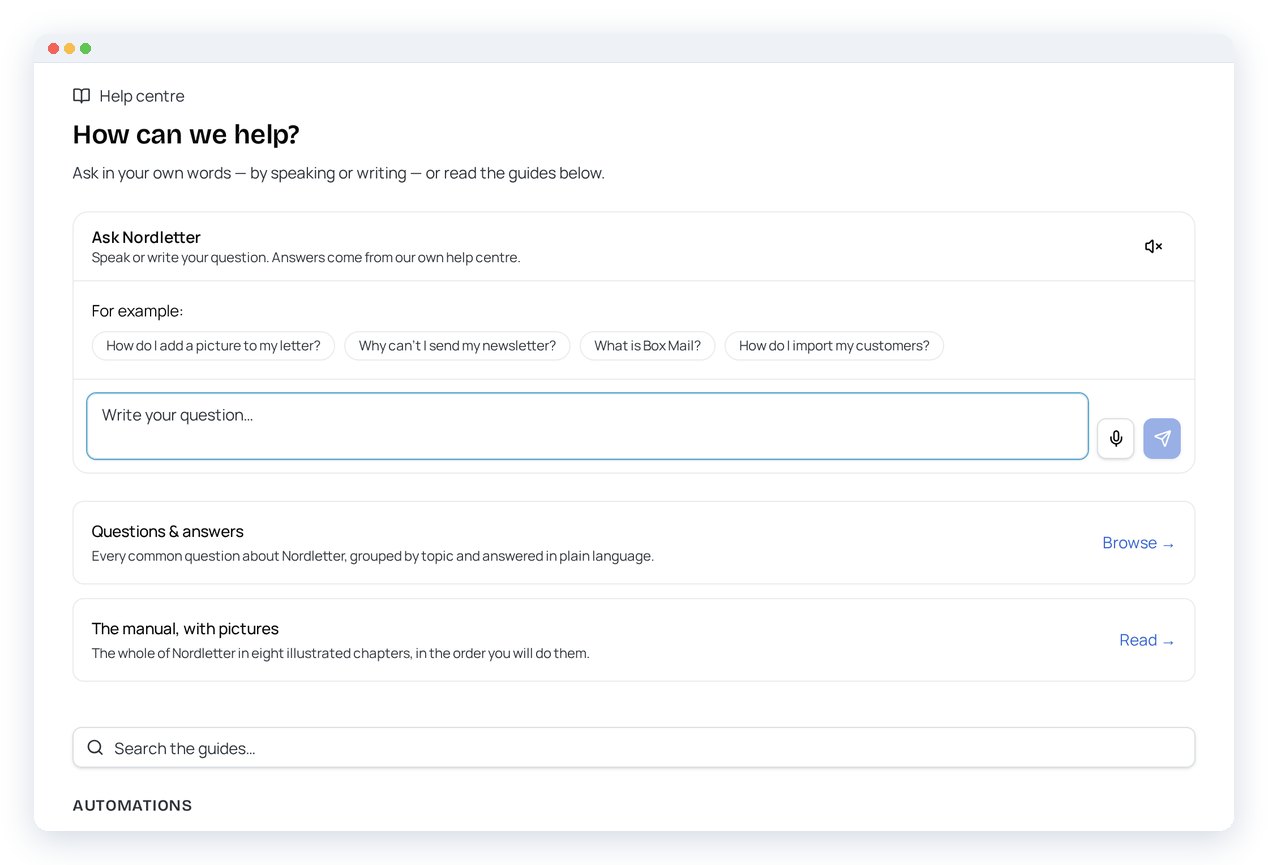
Task: Start voice input with the microphone button
Action: [1116, 438]
